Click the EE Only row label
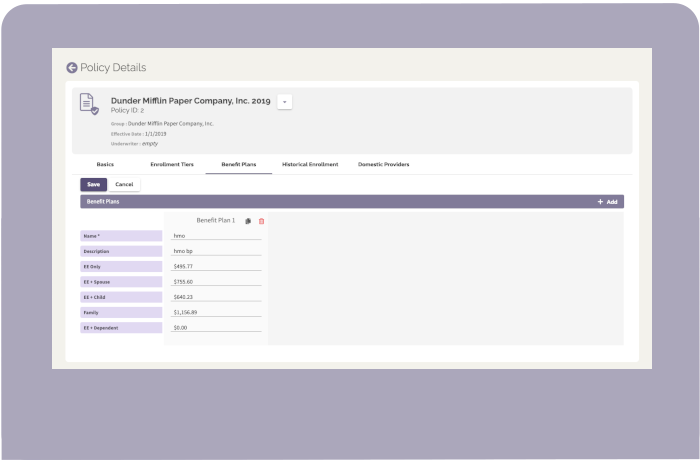700x460 pixels. [x=121, y=267]
